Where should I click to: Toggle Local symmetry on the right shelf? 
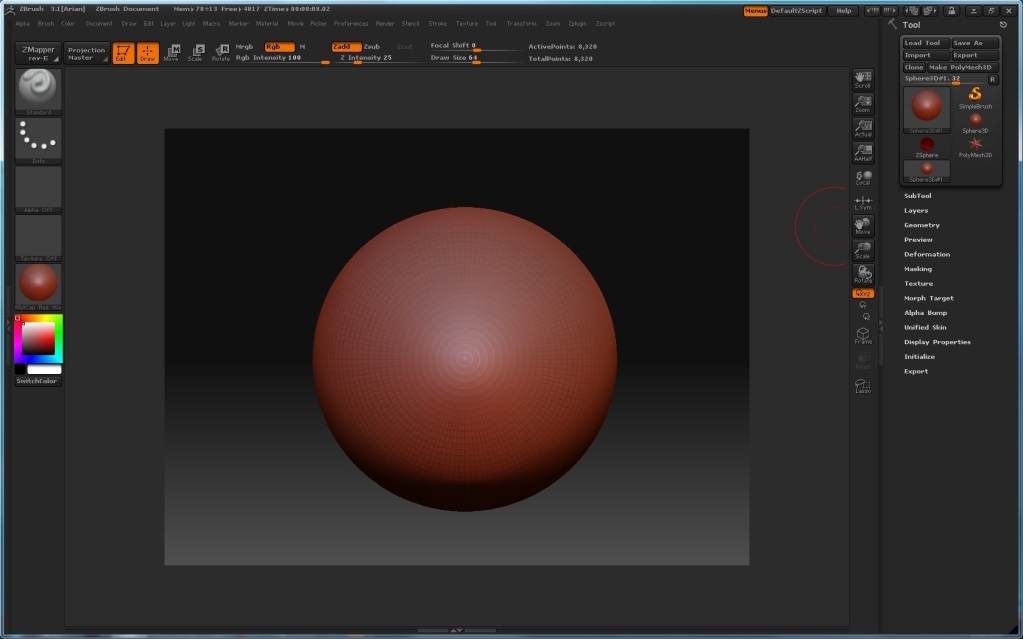point(861,177)
